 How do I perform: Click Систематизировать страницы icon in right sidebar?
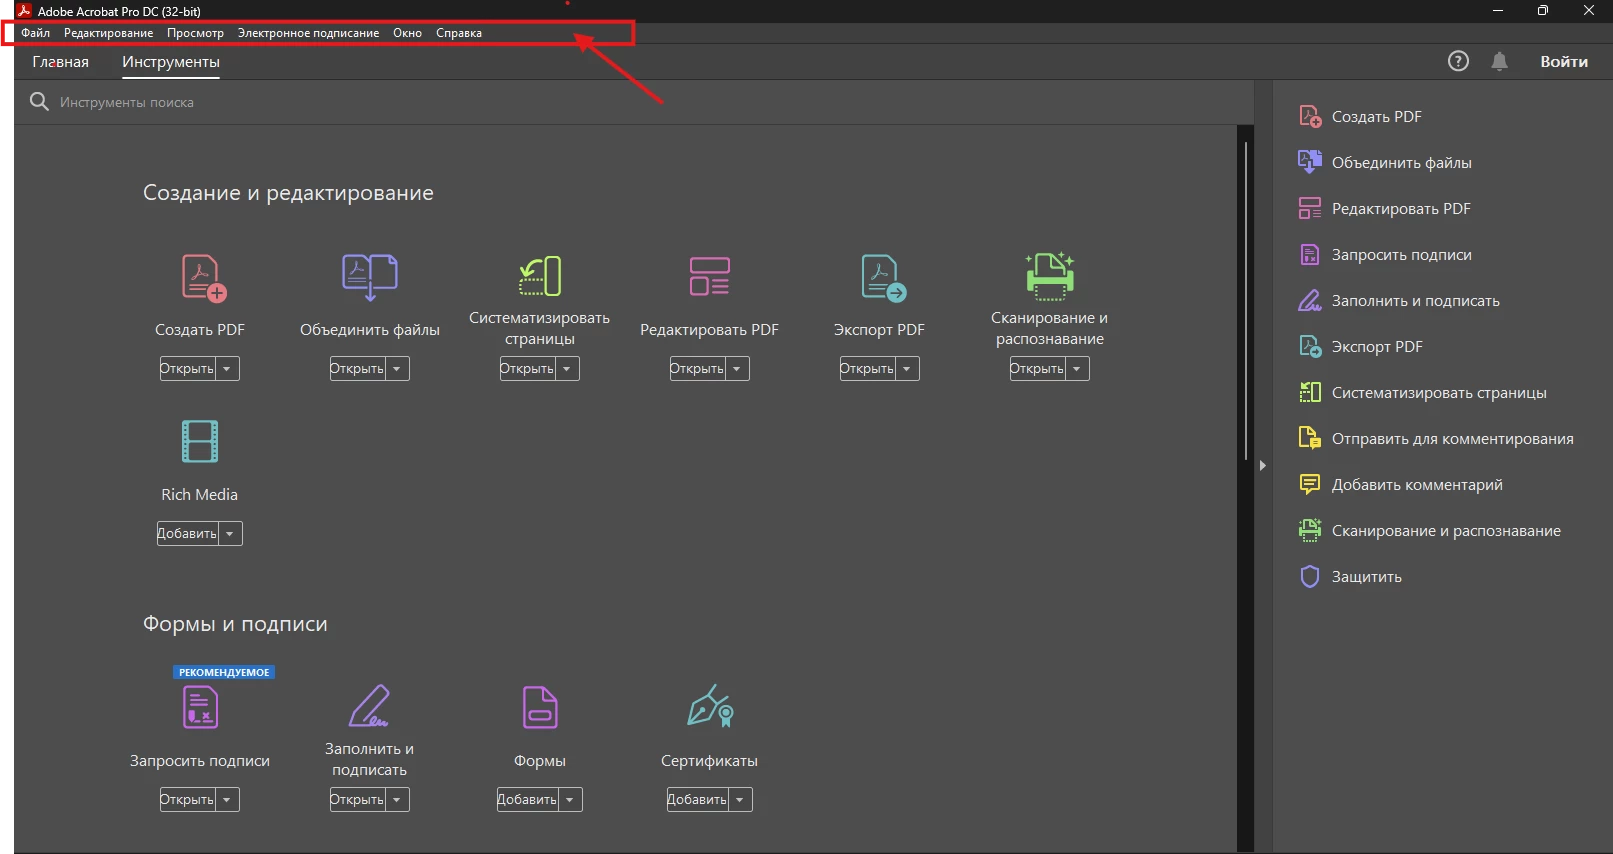pos(1310,392)
